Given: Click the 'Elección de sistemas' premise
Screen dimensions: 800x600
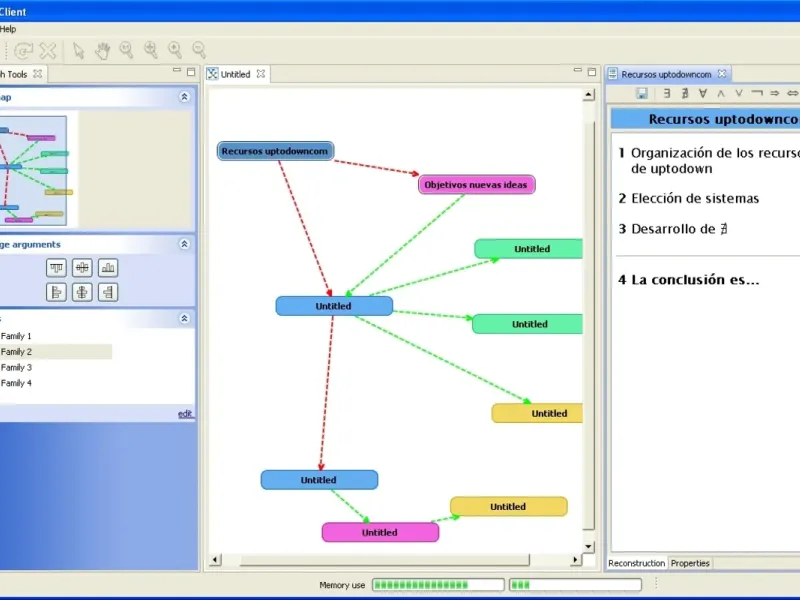Looking at the screenshot, I should 695,198.
